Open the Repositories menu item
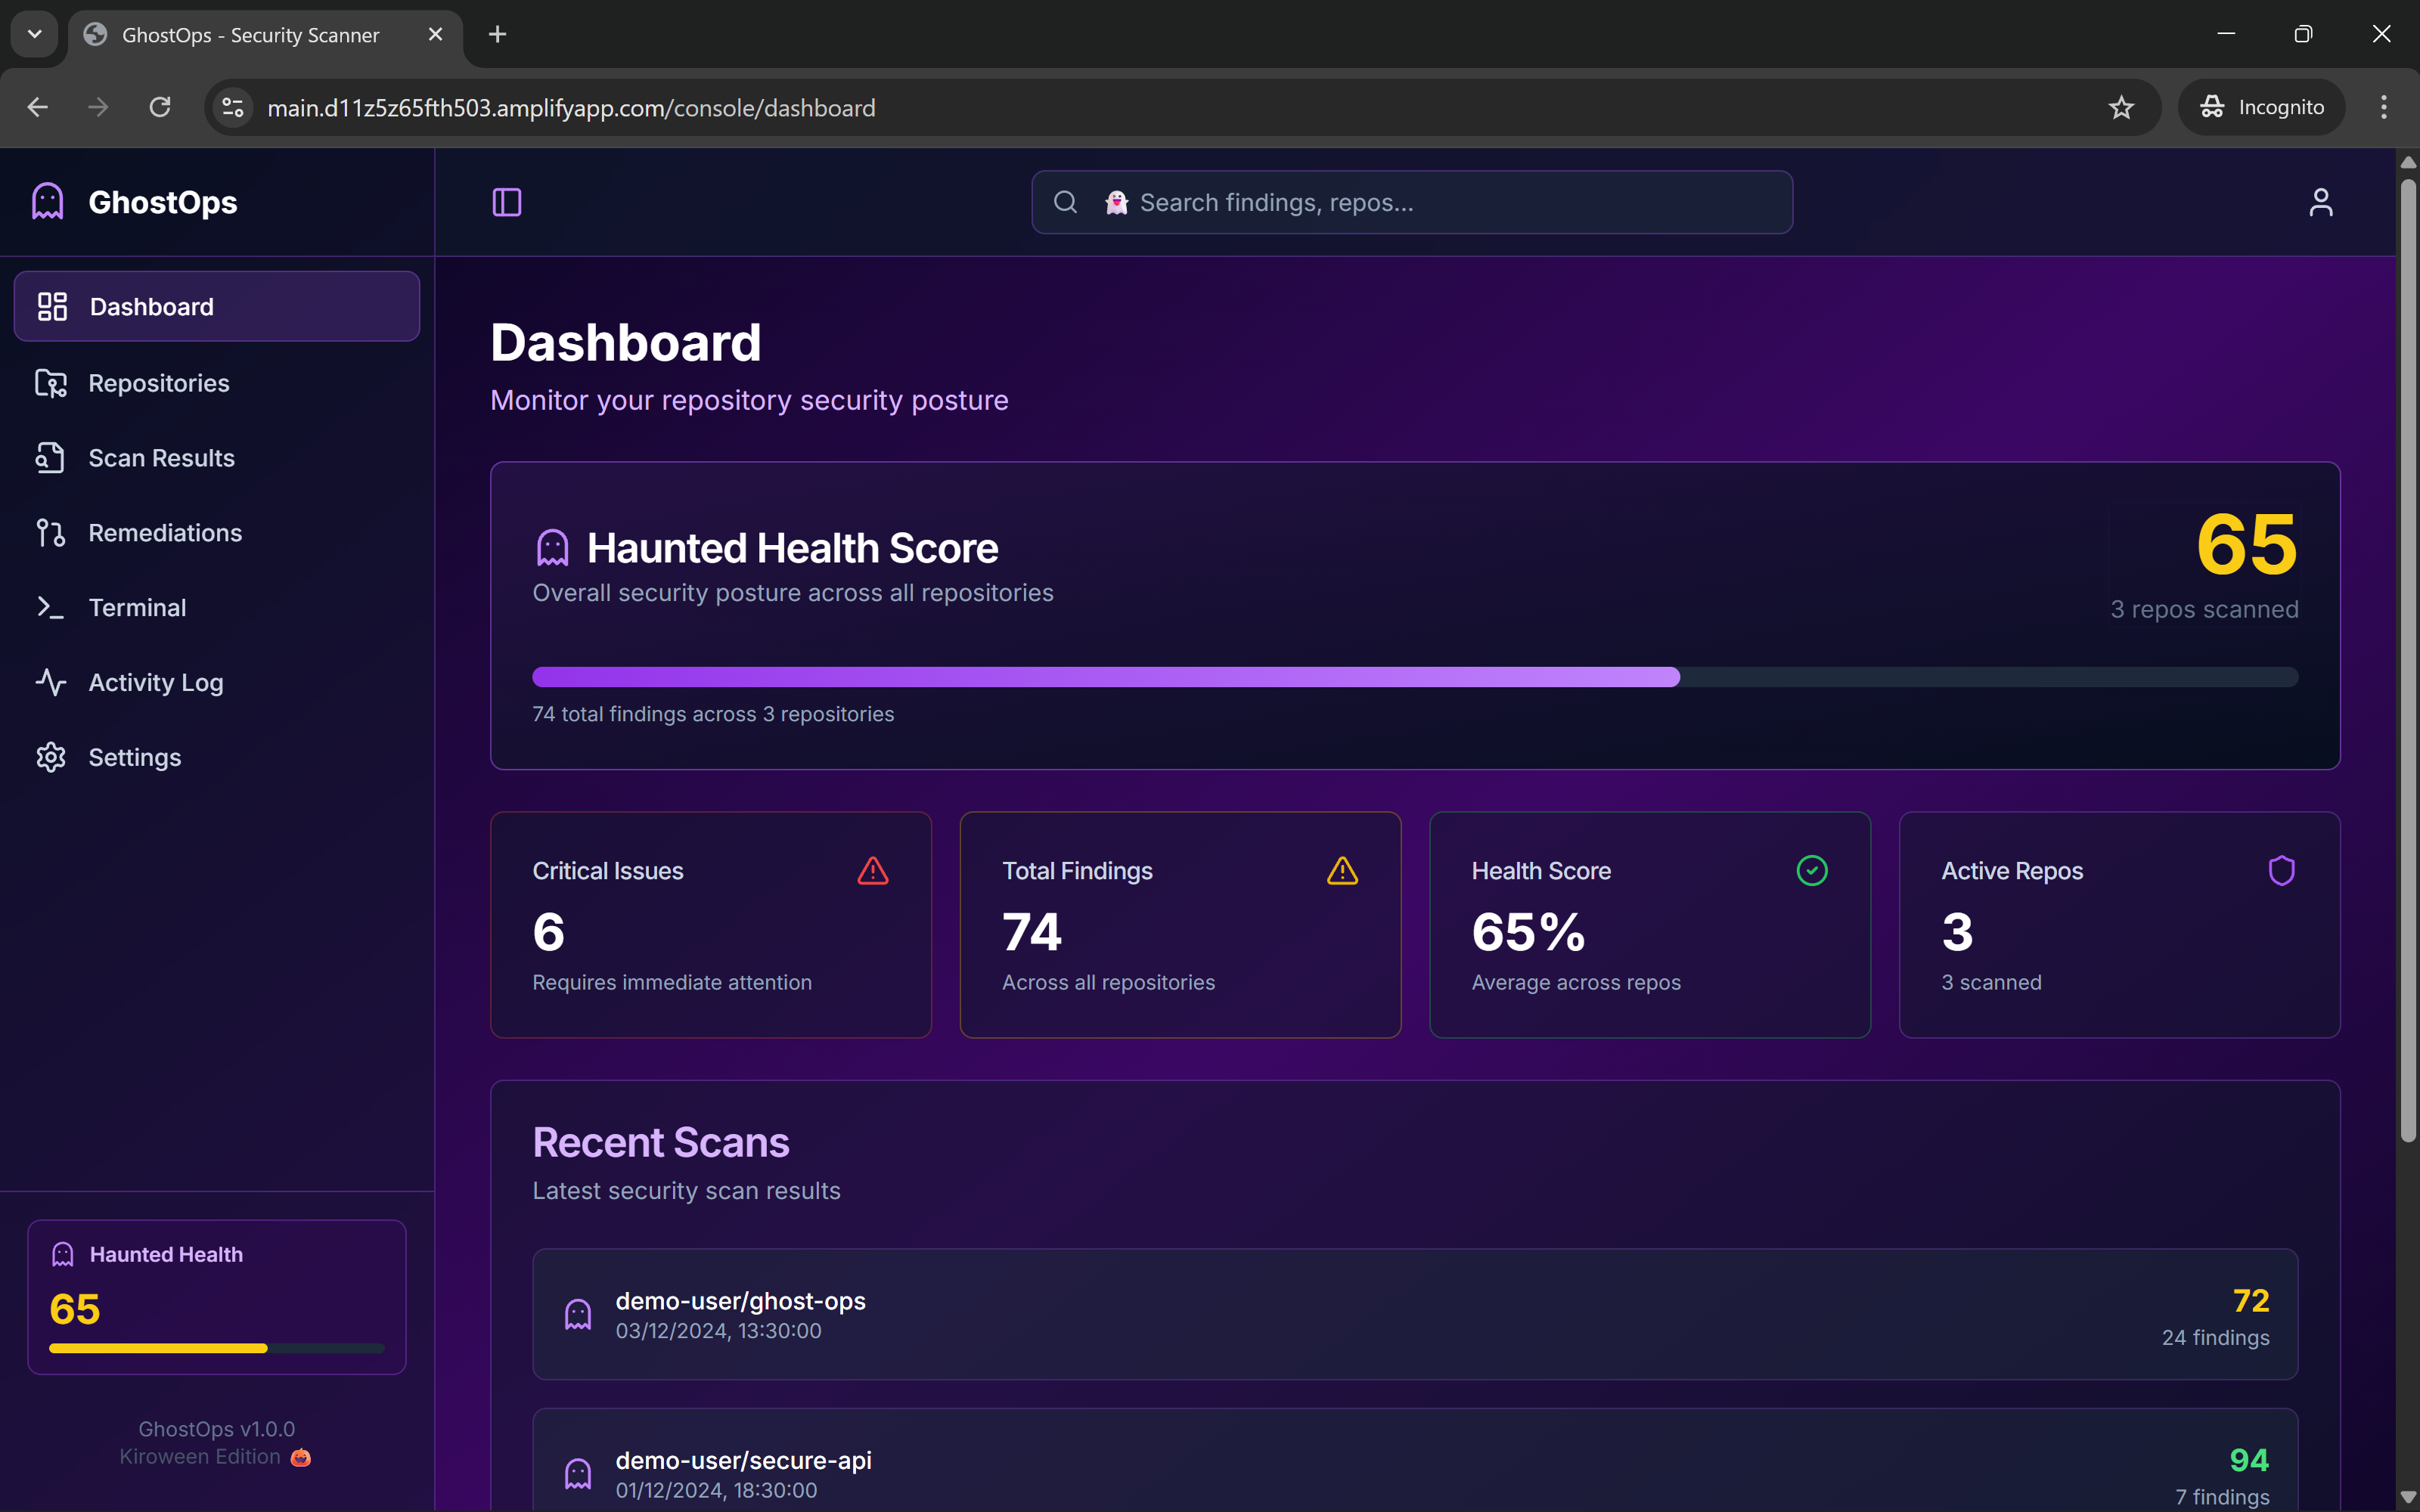 [x=159, y=383]
